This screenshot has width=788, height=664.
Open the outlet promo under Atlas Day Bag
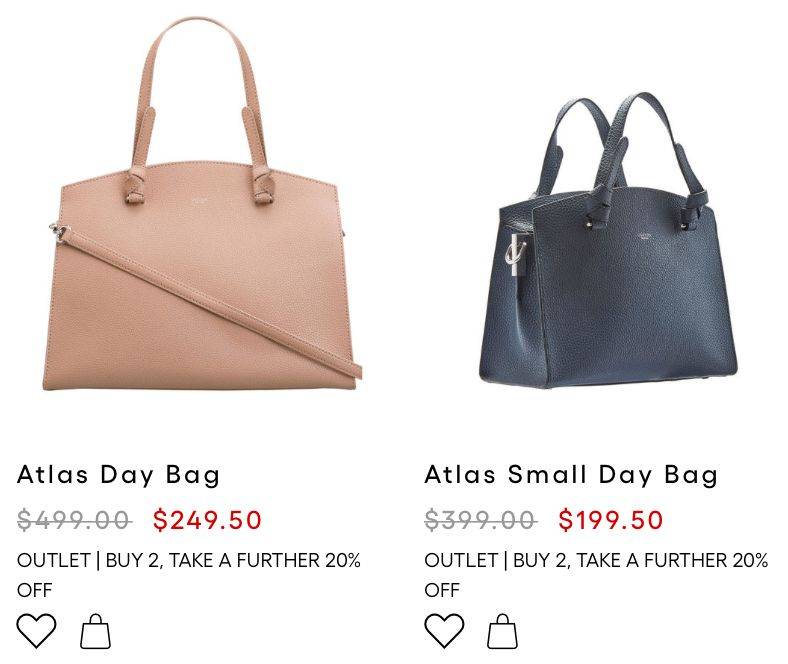[x=188, y=575]
